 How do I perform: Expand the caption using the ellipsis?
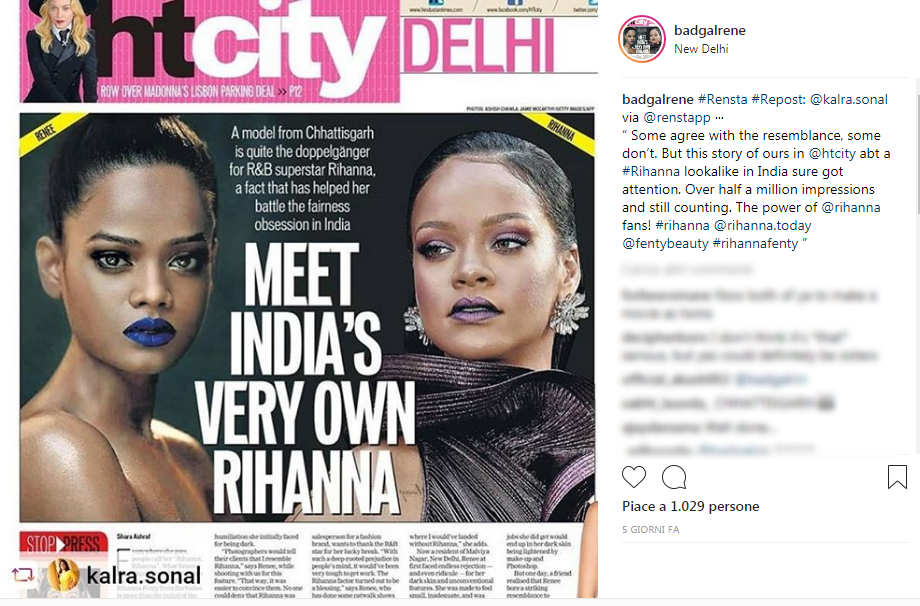click(720, 117)
